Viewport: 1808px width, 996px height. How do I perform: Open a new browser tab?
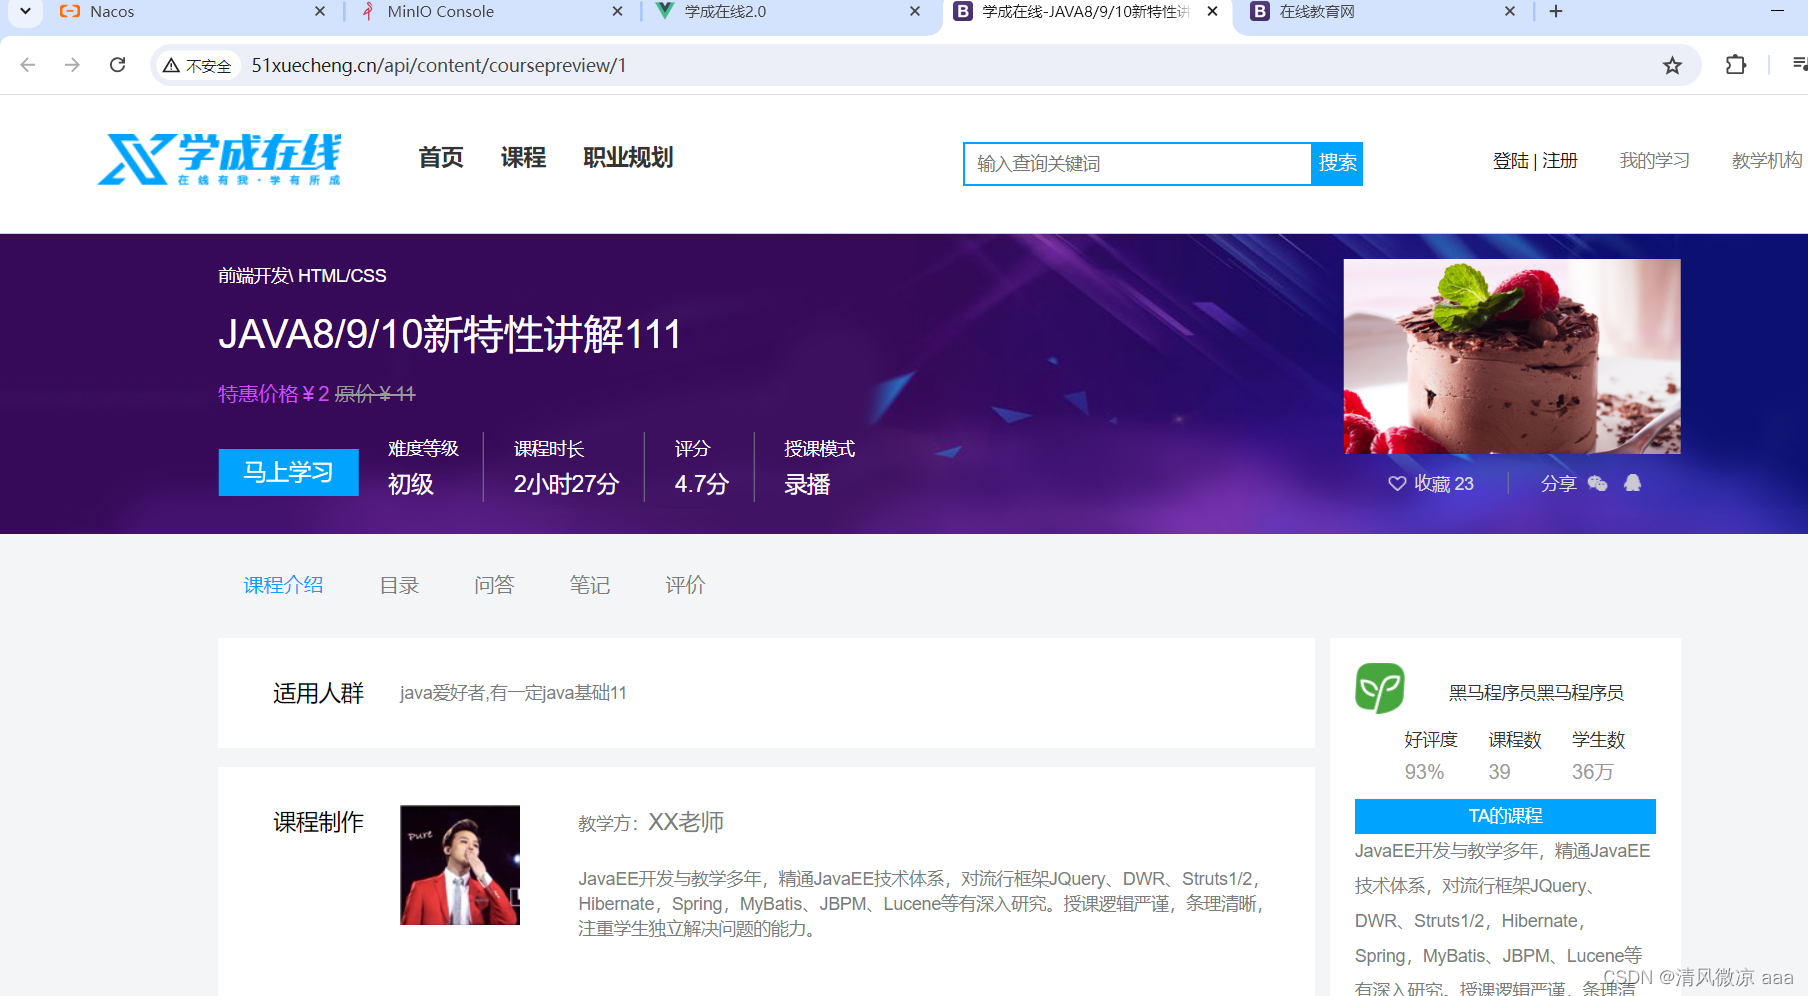click(1556, 12)
